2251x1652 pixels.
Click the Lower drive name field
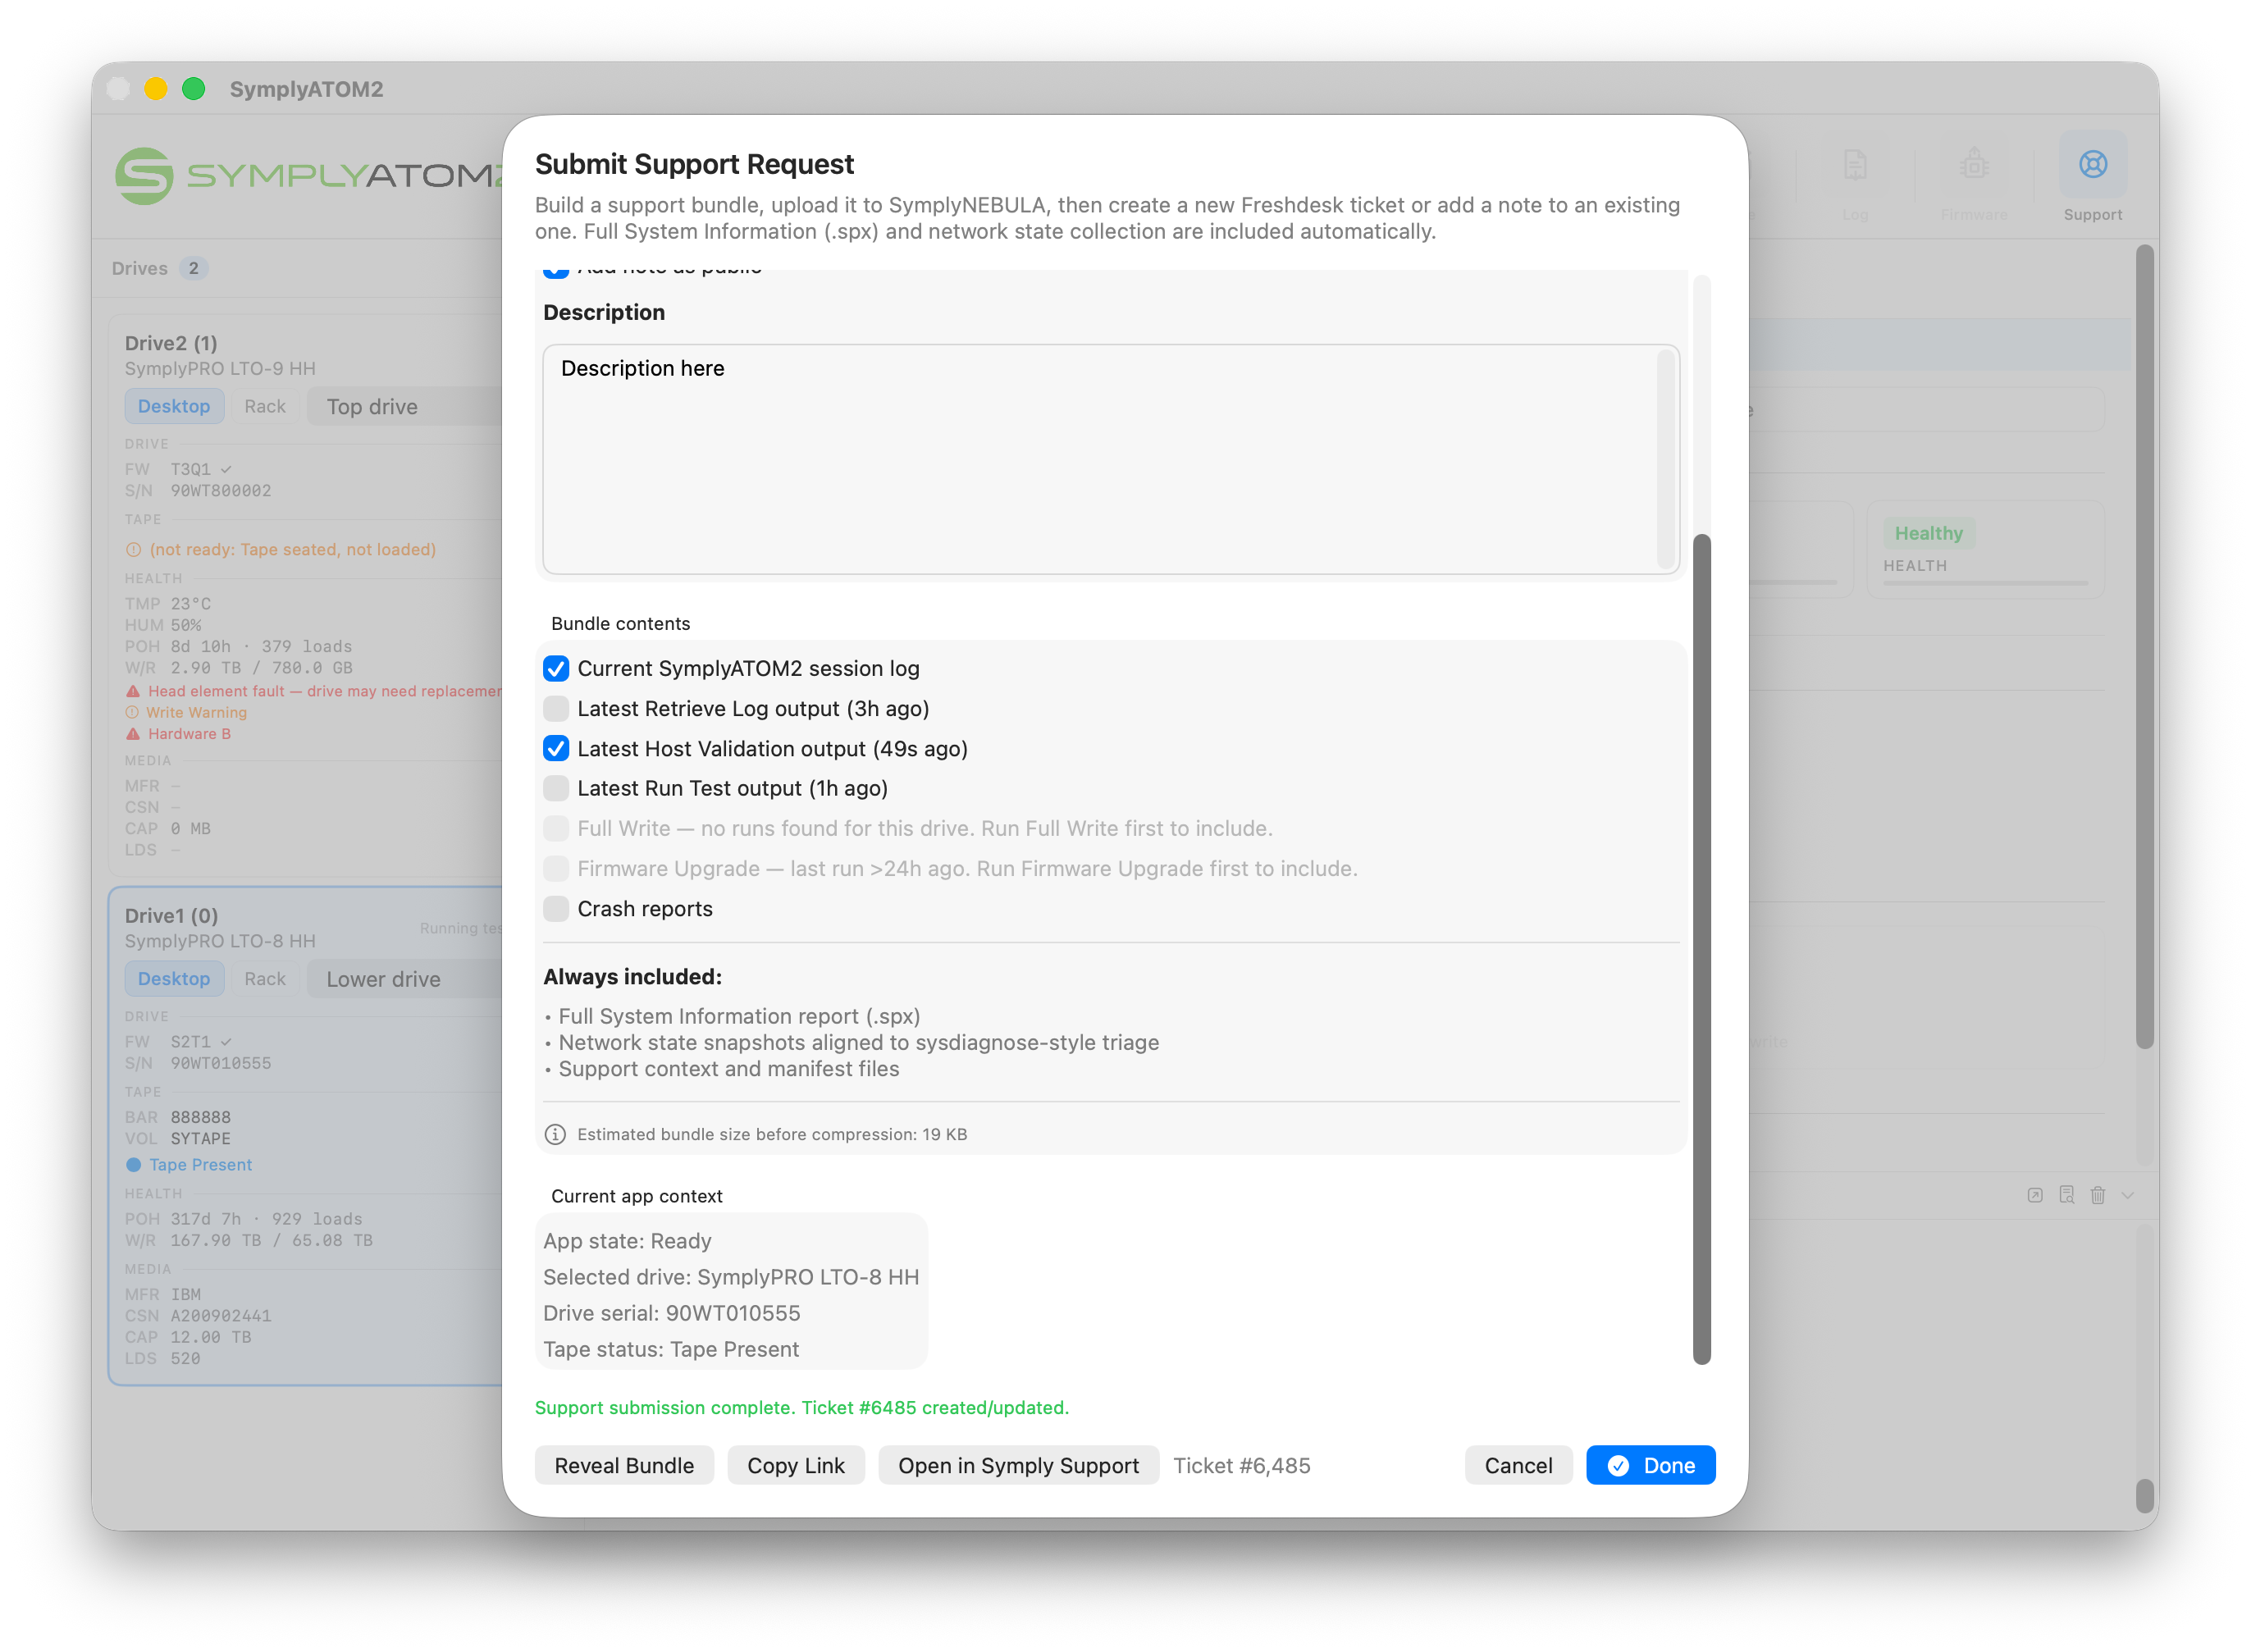click(x=405, y=978)
